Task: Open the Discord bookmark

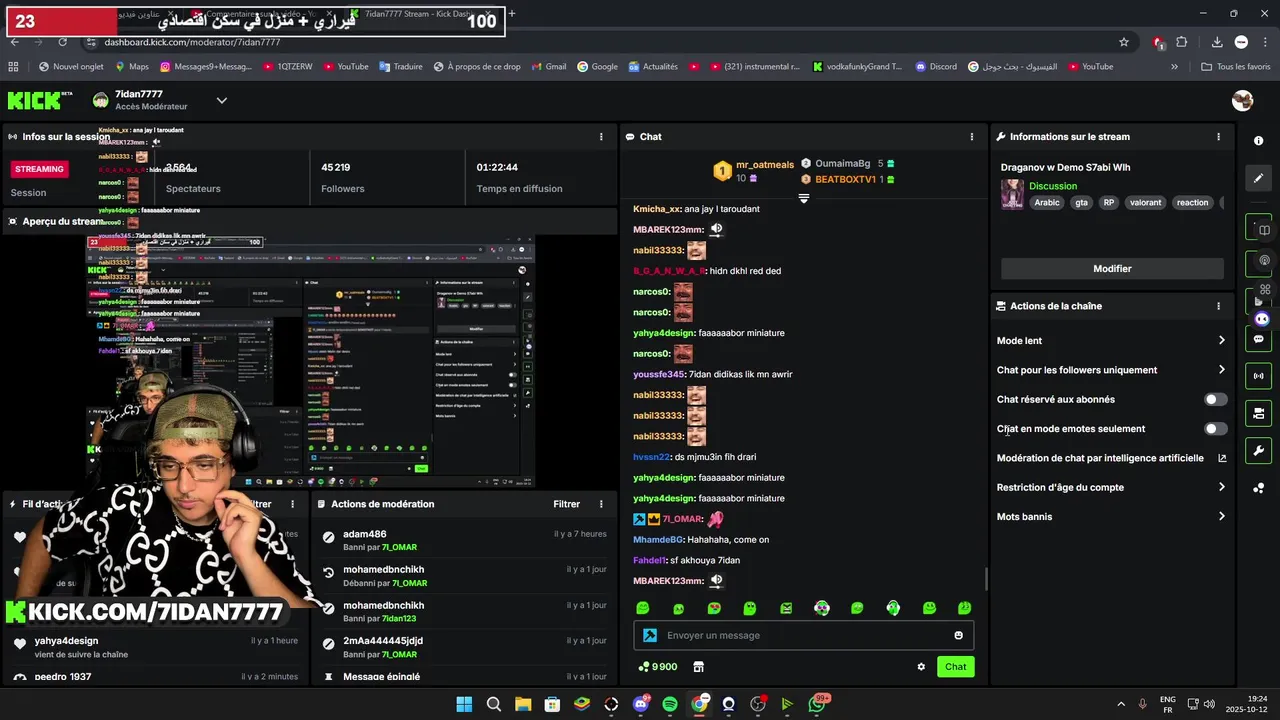Action: (935, 67)
